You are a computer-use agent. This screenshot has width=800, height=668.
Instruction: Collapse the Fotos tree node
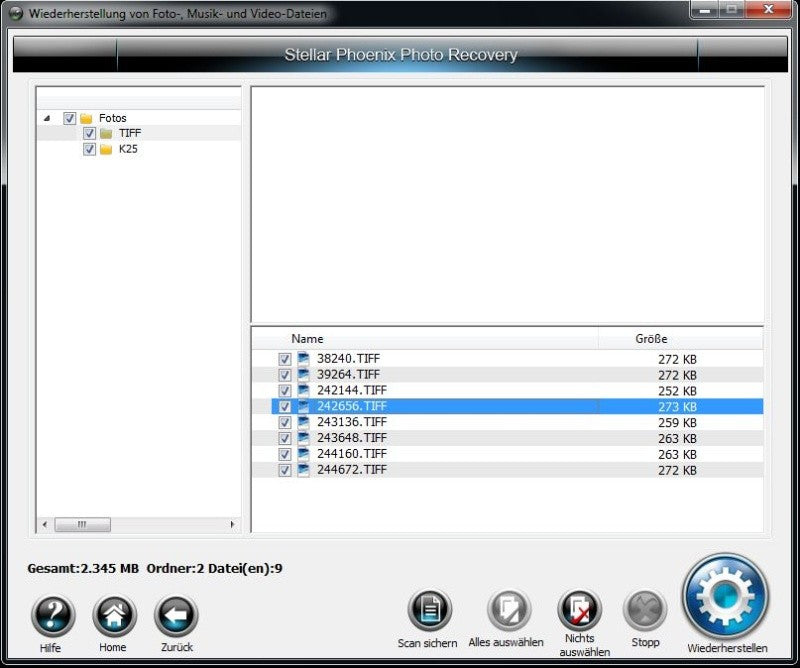tap(47, 118)
